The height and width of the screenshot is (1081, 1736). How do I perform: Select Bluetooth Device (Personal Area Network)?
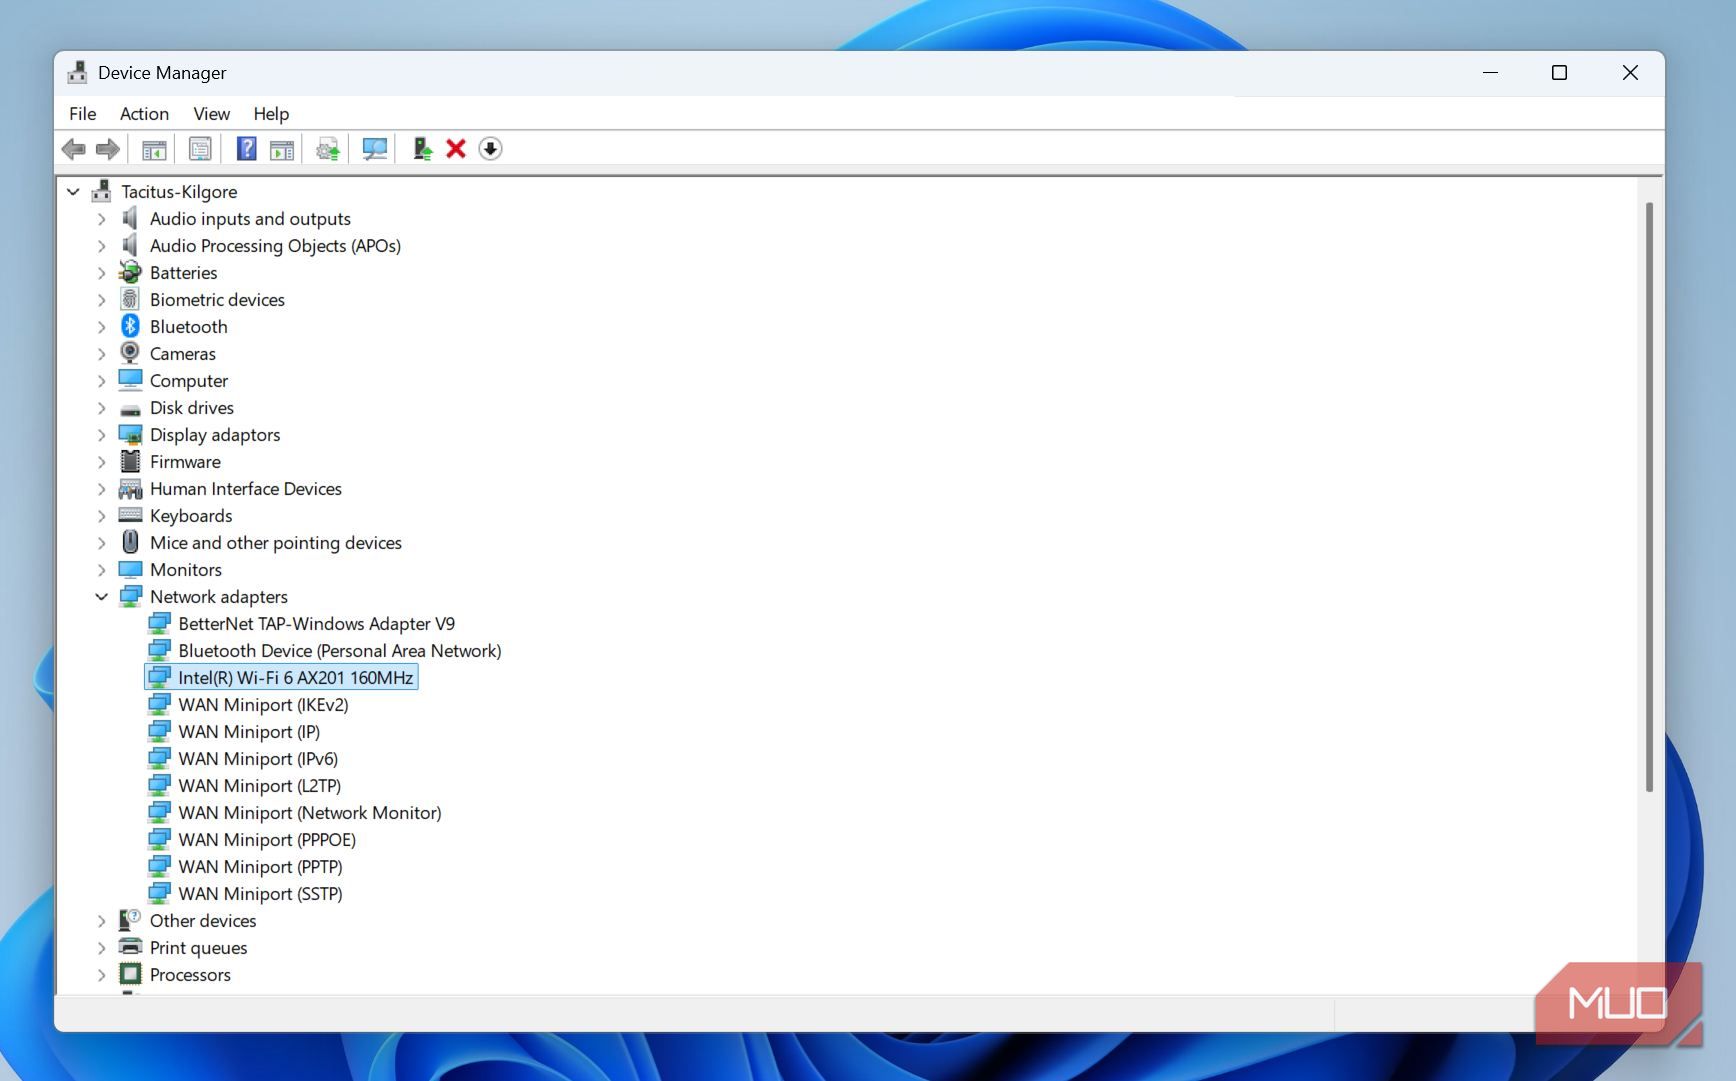click(x=339, y=650)
